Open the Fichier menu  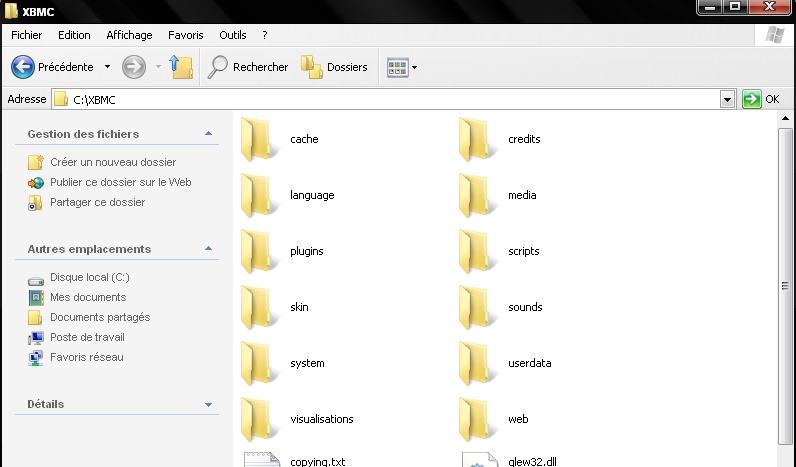point(26,35)
